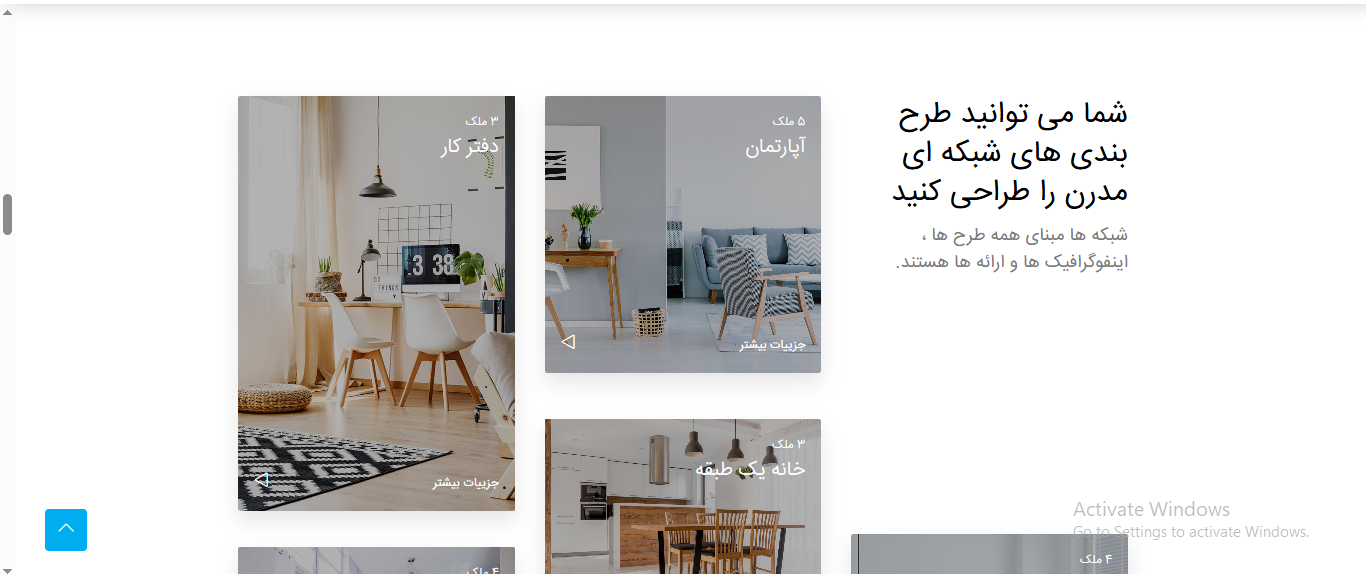Click the ۳ ملک count on دفتر کار card
The width and height of the screenshot is (1366, 574).
point(482,121)
